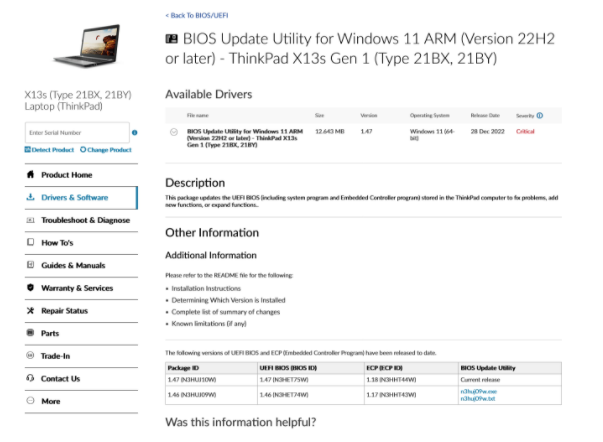
Task: Open the Repair Status menu item
Action: pos(81,311)
